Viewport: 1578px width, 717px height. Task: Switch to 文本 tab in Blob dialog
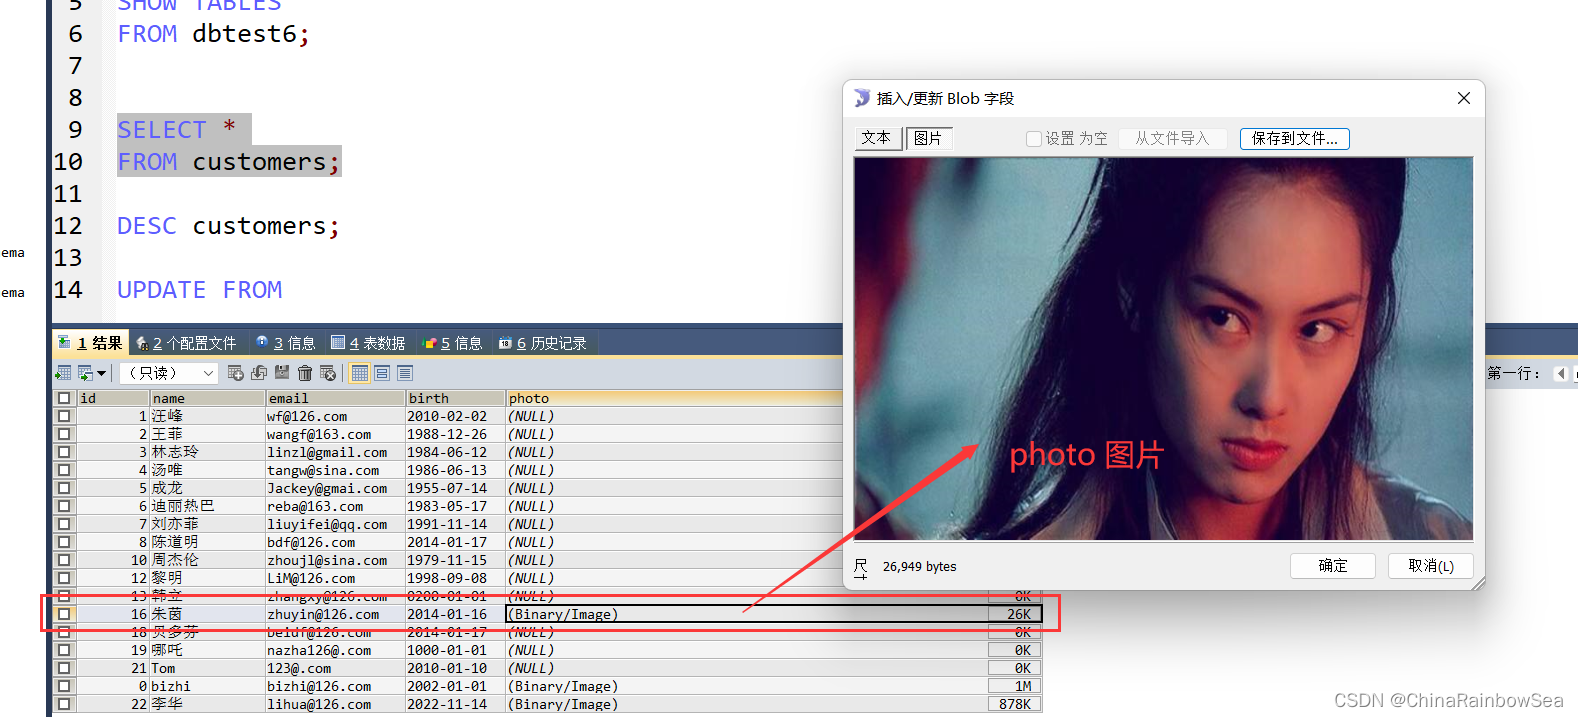877,138
